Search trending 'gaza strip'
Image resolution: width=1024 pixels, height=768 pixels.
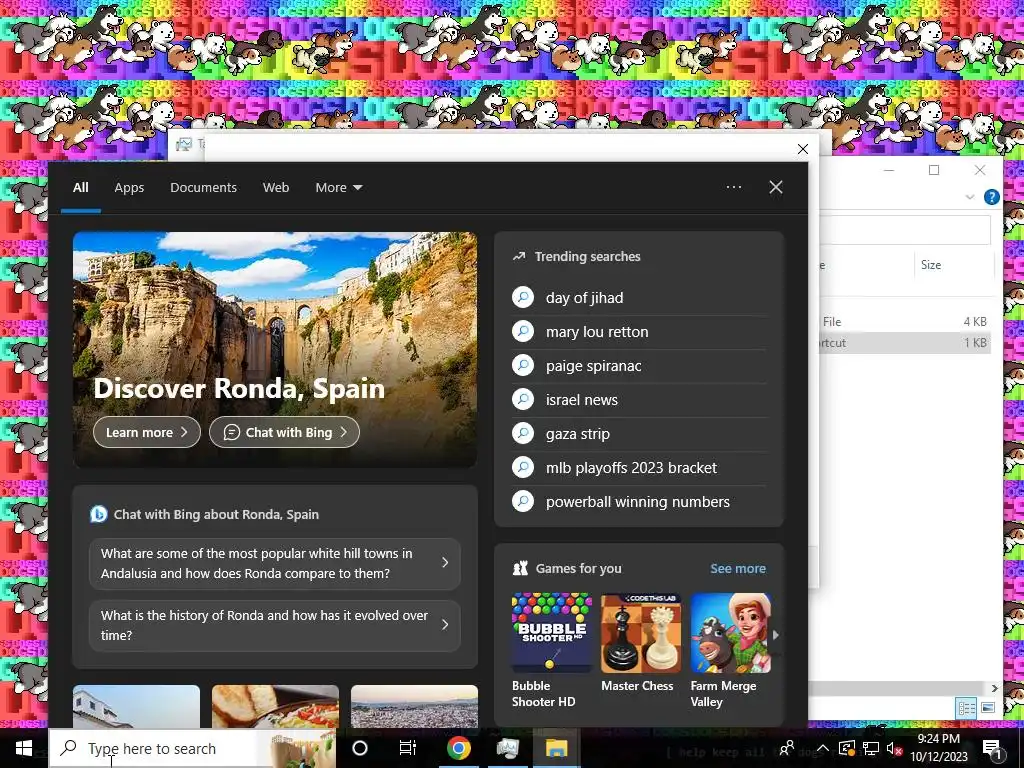point(578,434)
